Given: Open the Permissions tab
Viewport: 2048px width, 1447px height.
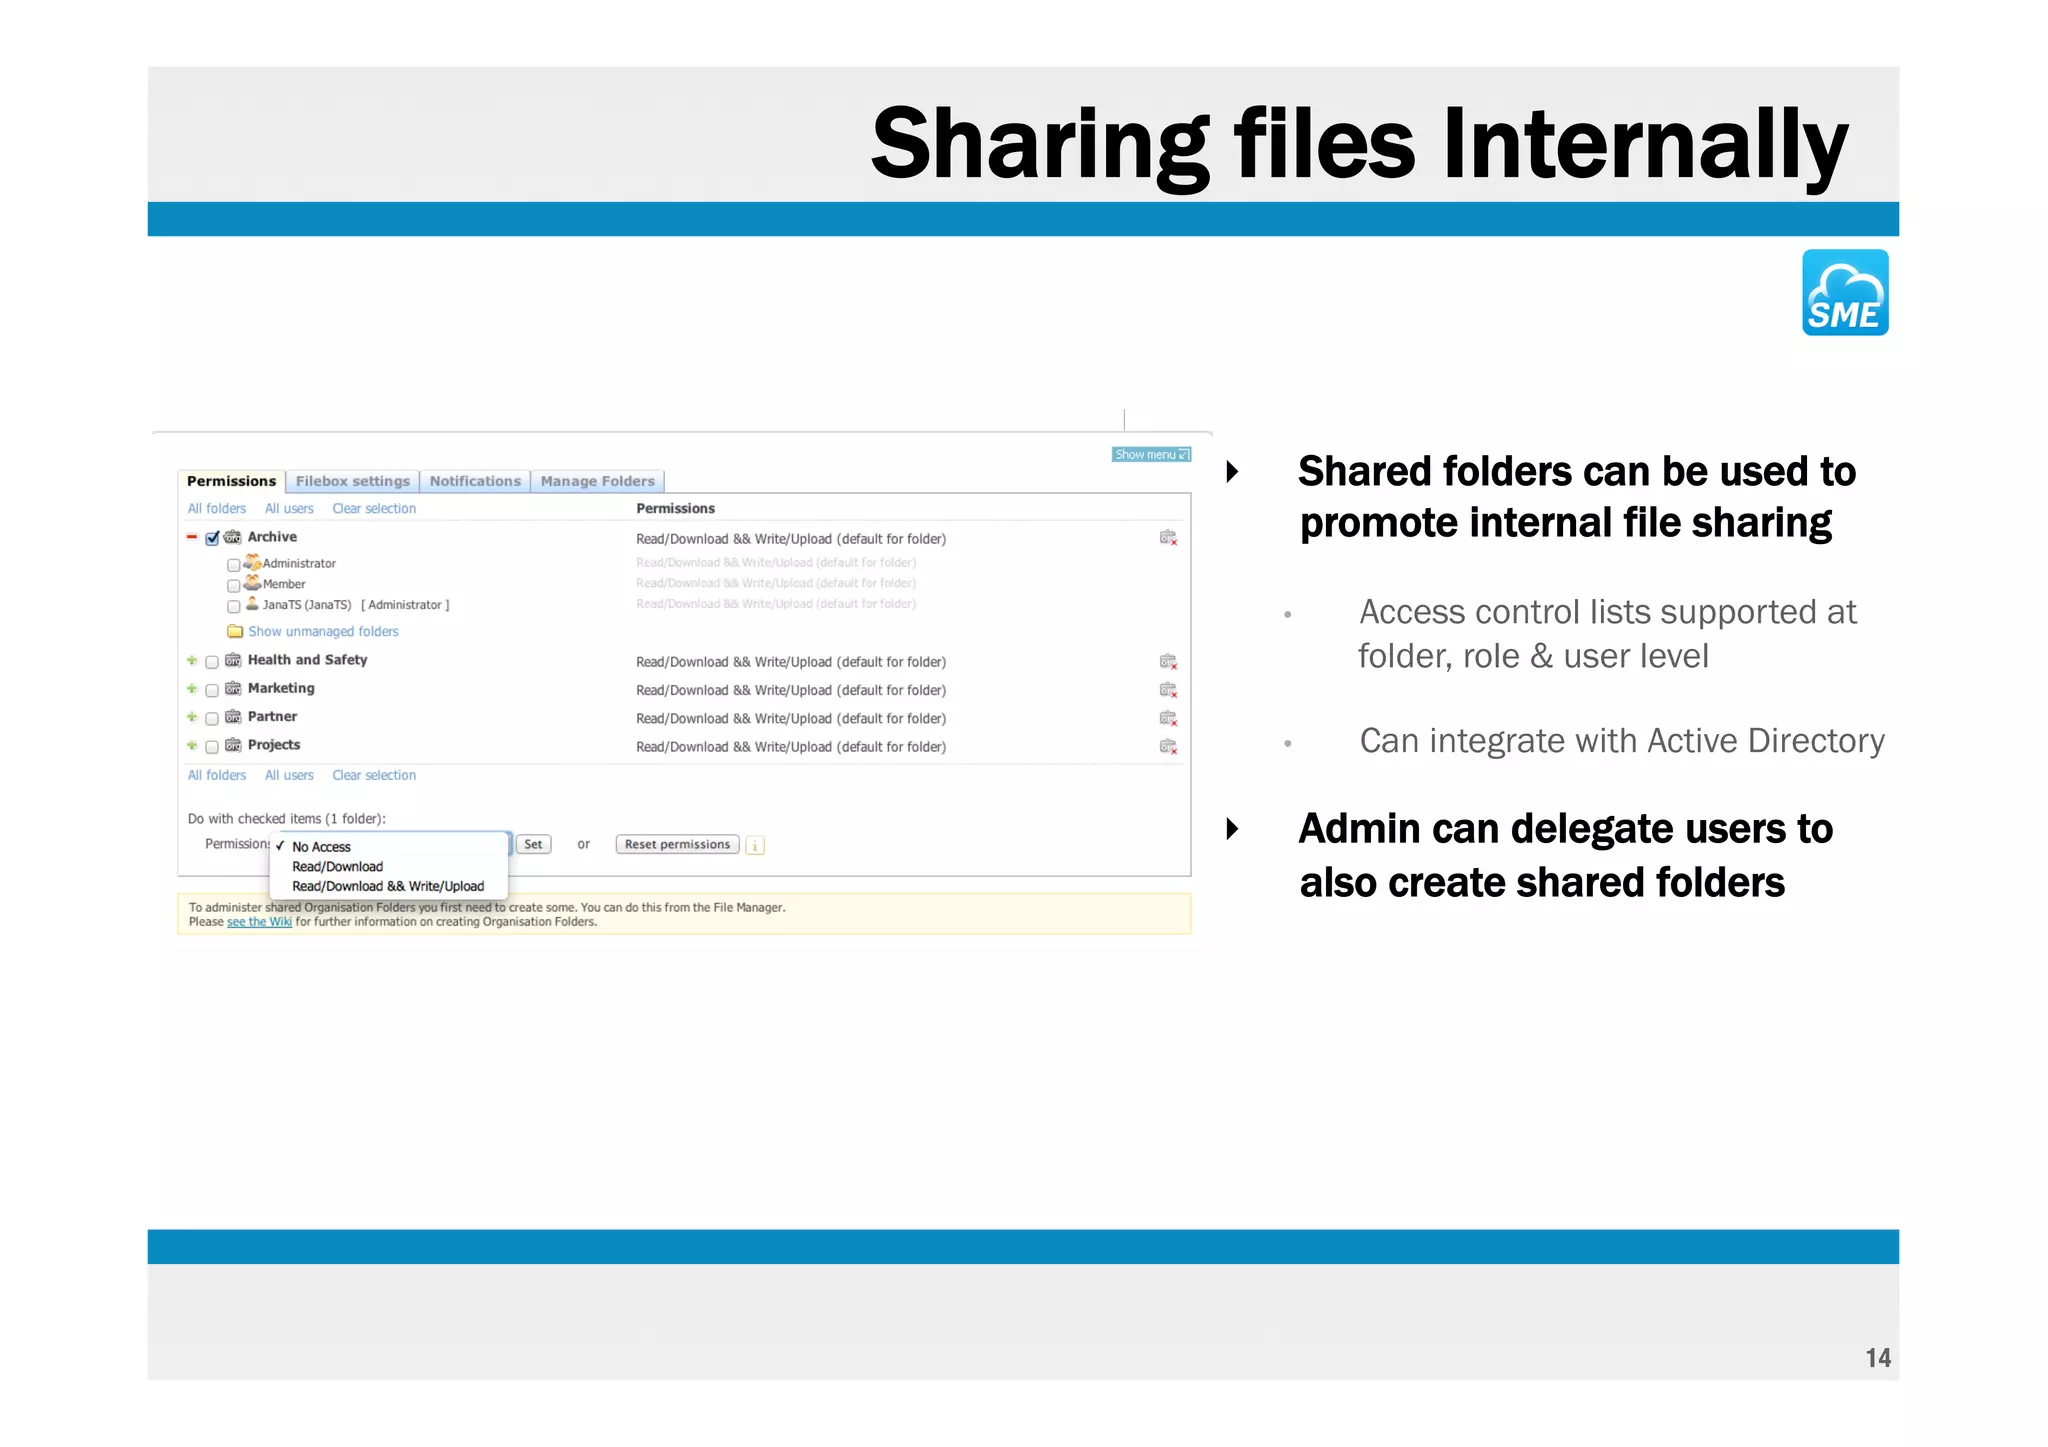Looking at the screenshot, I should coord(231,481).
